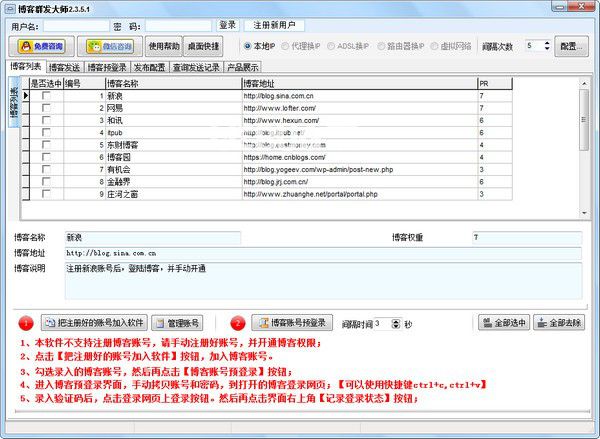The height and width of the screenshot is (439, 600).
Task: Click the WeChat consultation button
Action: (110, 46)
